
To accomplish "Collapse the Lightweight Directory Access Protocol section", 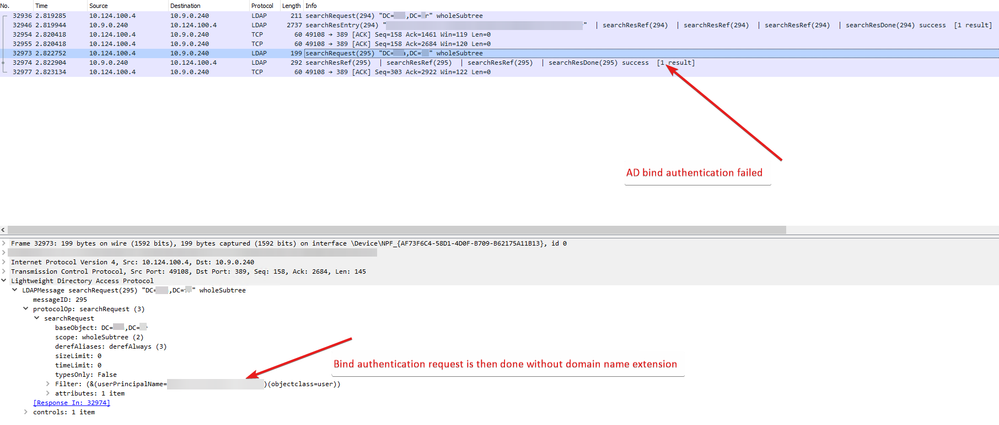I will (4, 281).
